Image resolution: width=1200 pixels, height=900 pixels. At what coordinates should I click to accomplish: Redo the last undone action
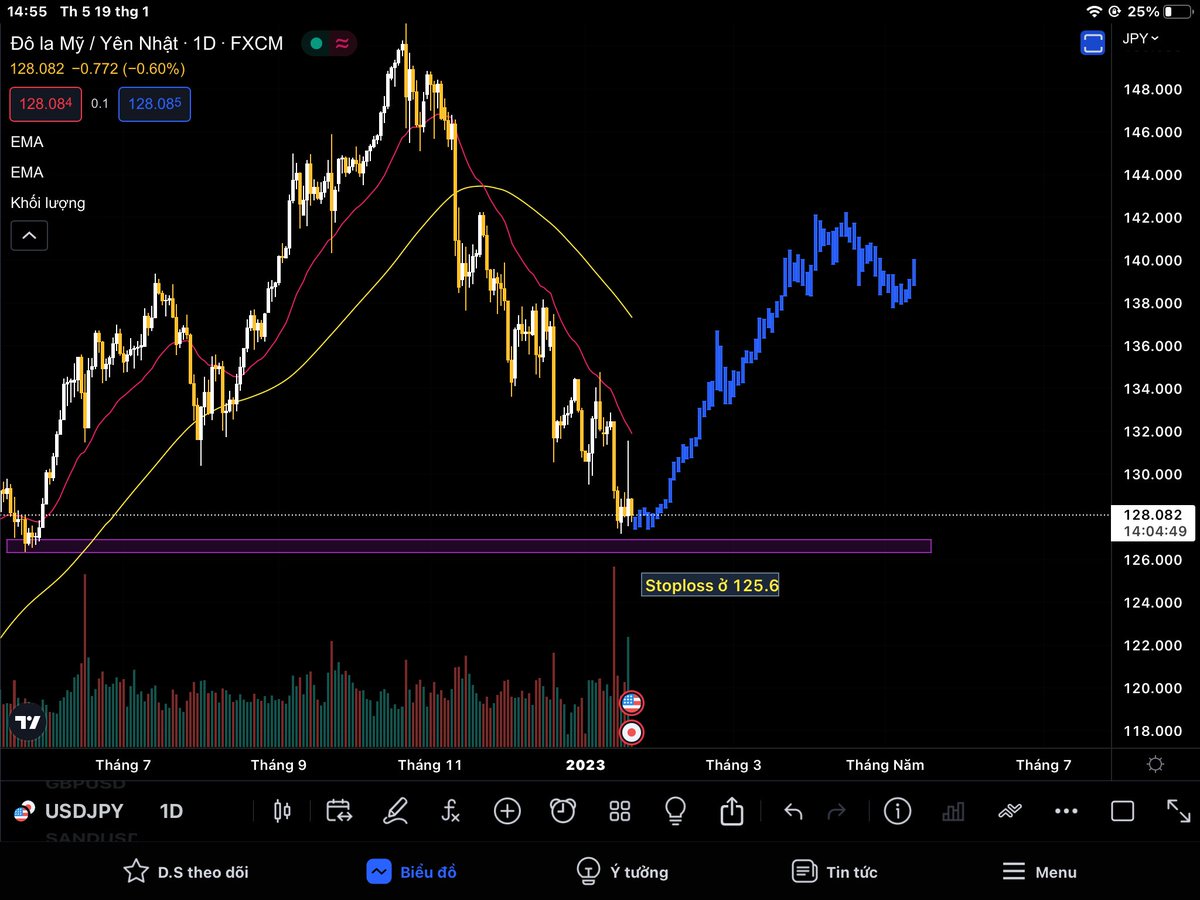837,811
